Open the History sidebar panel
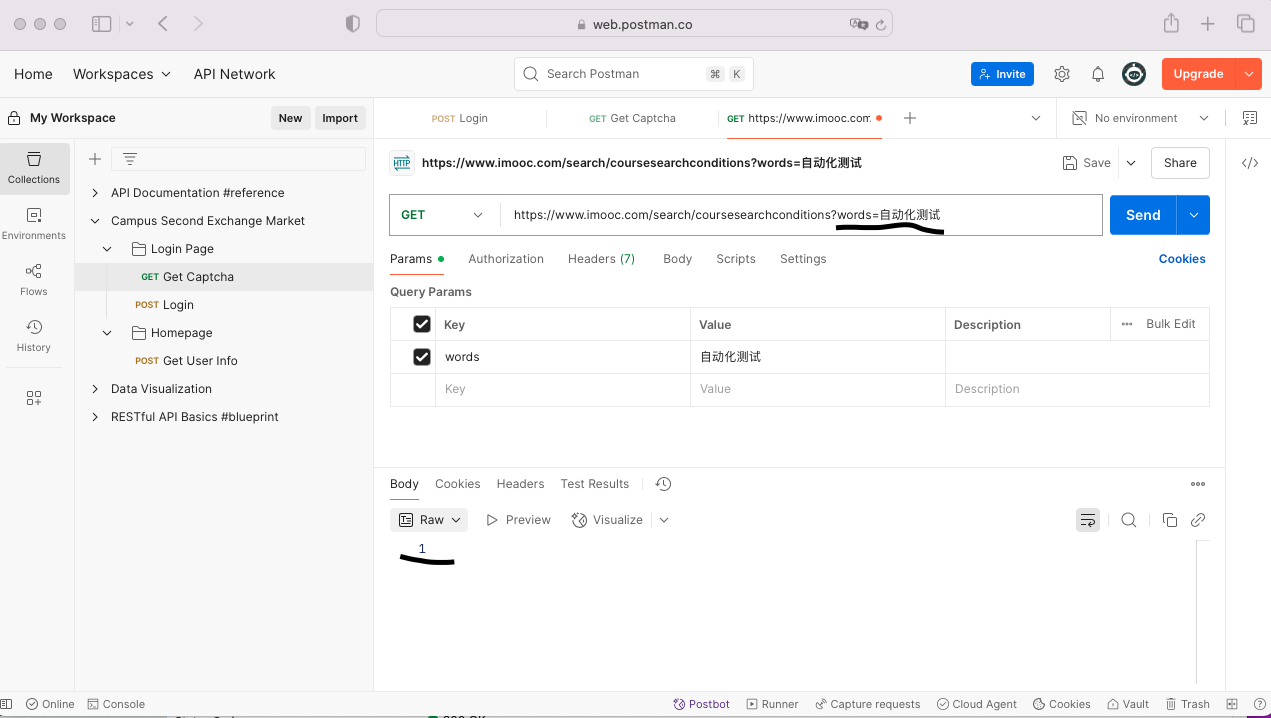Image resolution: width=1271 pixels, height=718 pixels. [x=34, y=335]
